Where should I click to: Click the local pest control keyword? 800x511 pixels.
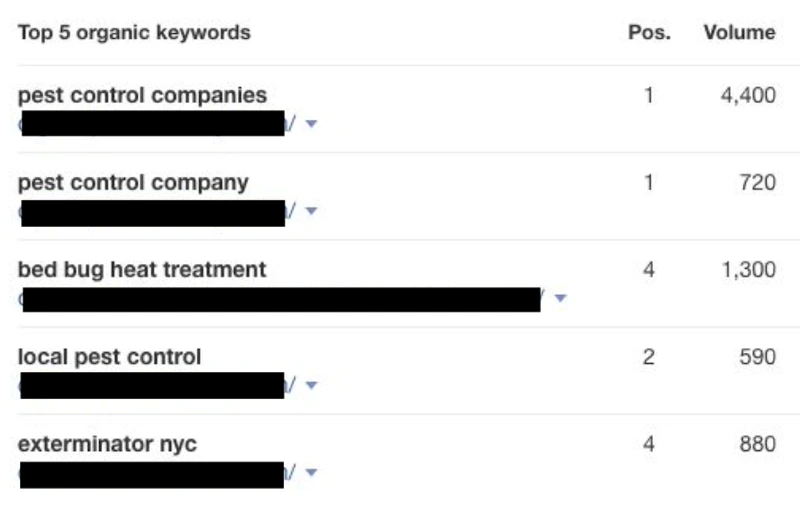click(x=110, y=357)
